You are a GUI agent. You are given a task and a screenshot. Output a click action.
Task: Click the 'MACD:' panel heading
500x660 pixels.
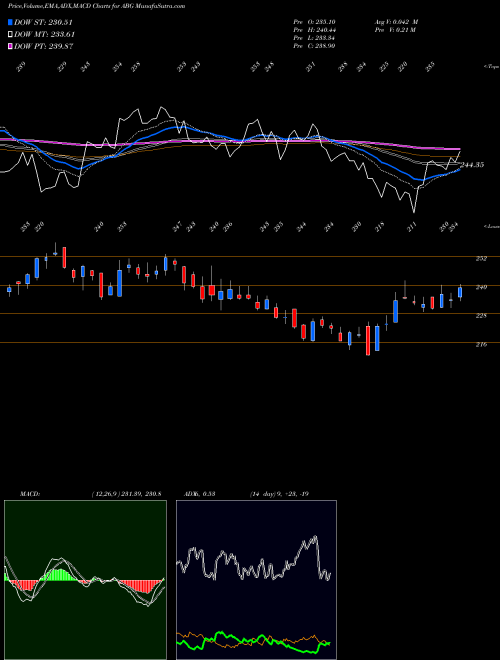pyautogui.click(x=30, y=494)
